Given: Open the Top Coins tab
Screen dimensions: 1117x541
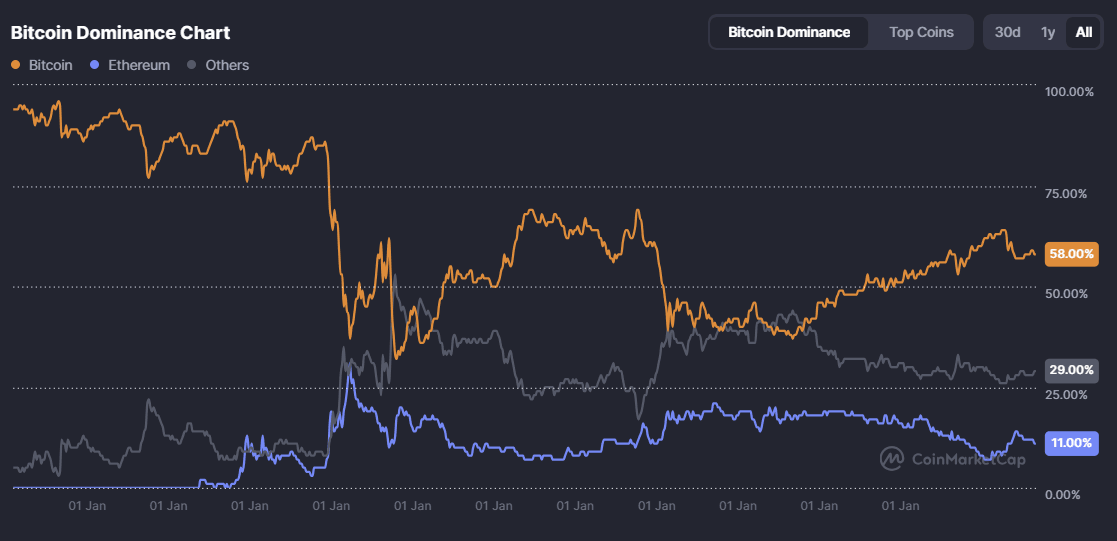Looking at the screenshot, I should [x=921, y=32].
